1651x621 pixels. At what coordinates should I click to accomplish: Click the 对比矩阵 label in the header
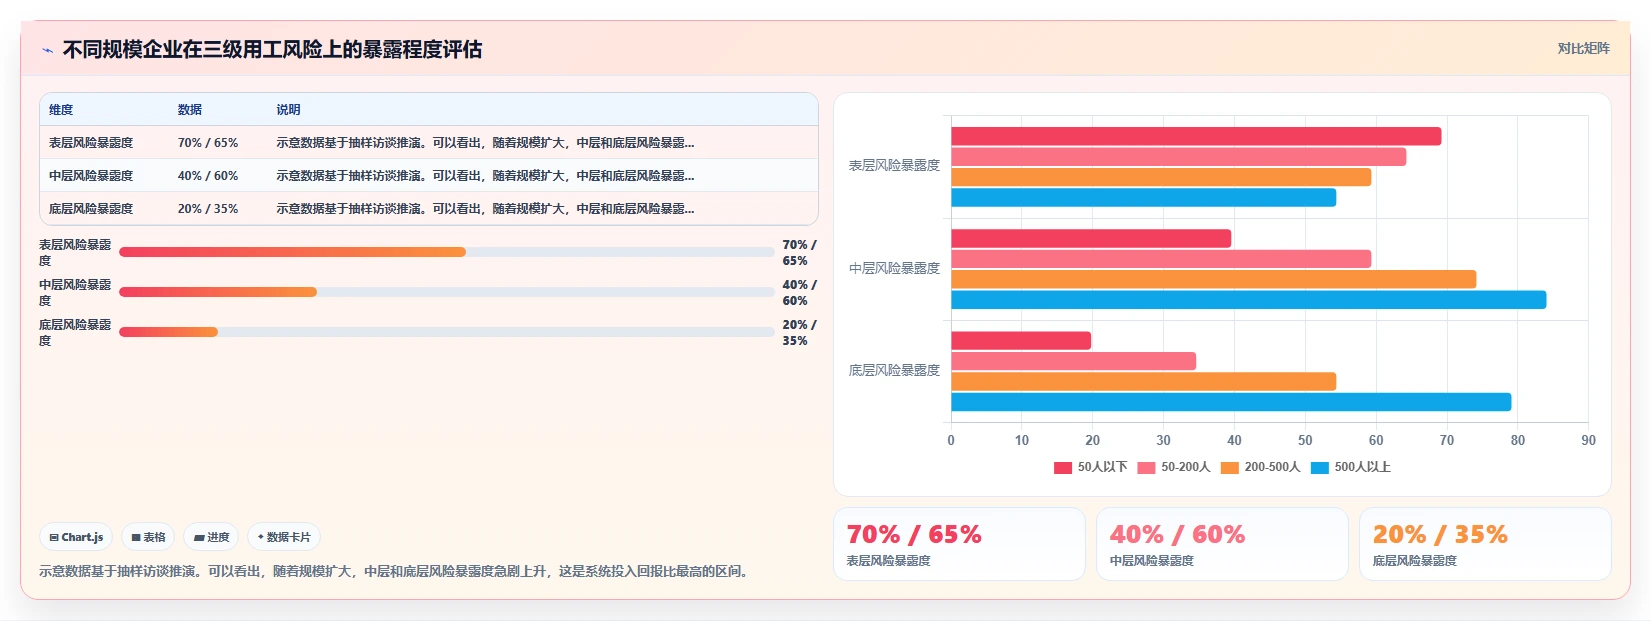[1583, 48]
